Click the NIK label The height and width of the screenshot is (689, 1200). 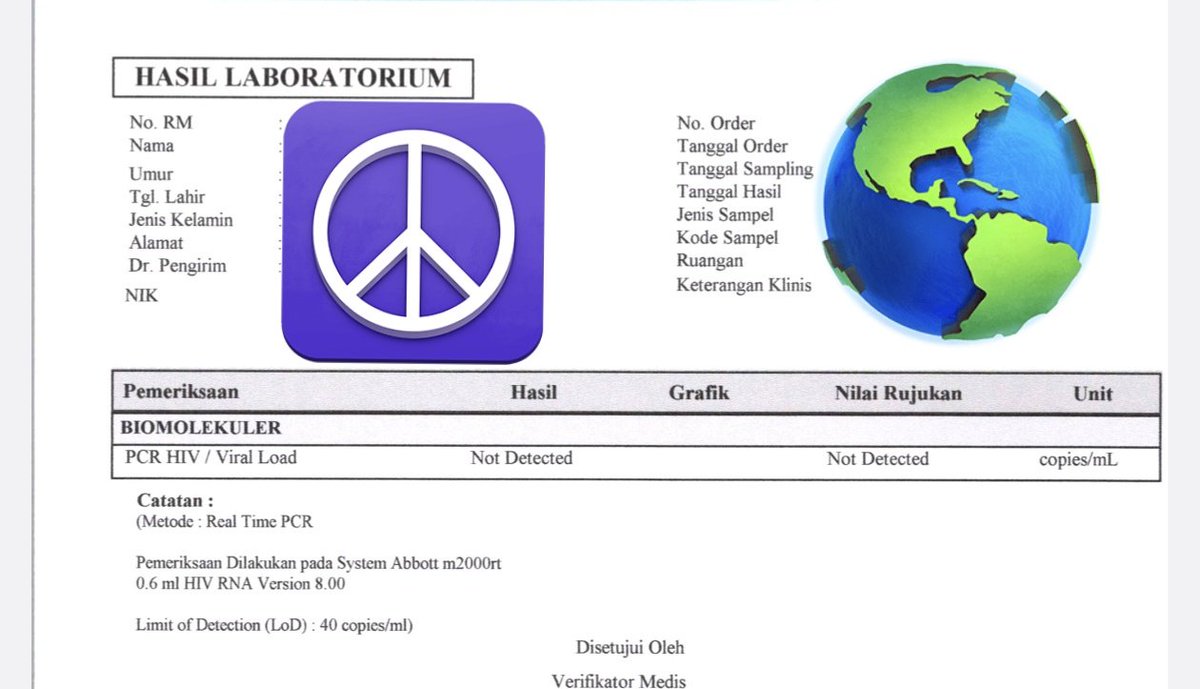(x=143, y=295)
